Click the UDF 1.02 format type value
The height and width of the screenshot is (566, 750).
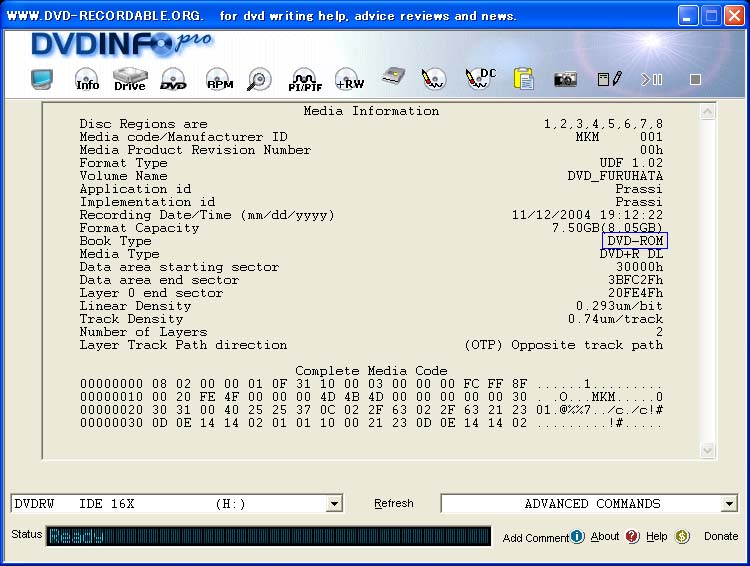click(x=631, y=163)
